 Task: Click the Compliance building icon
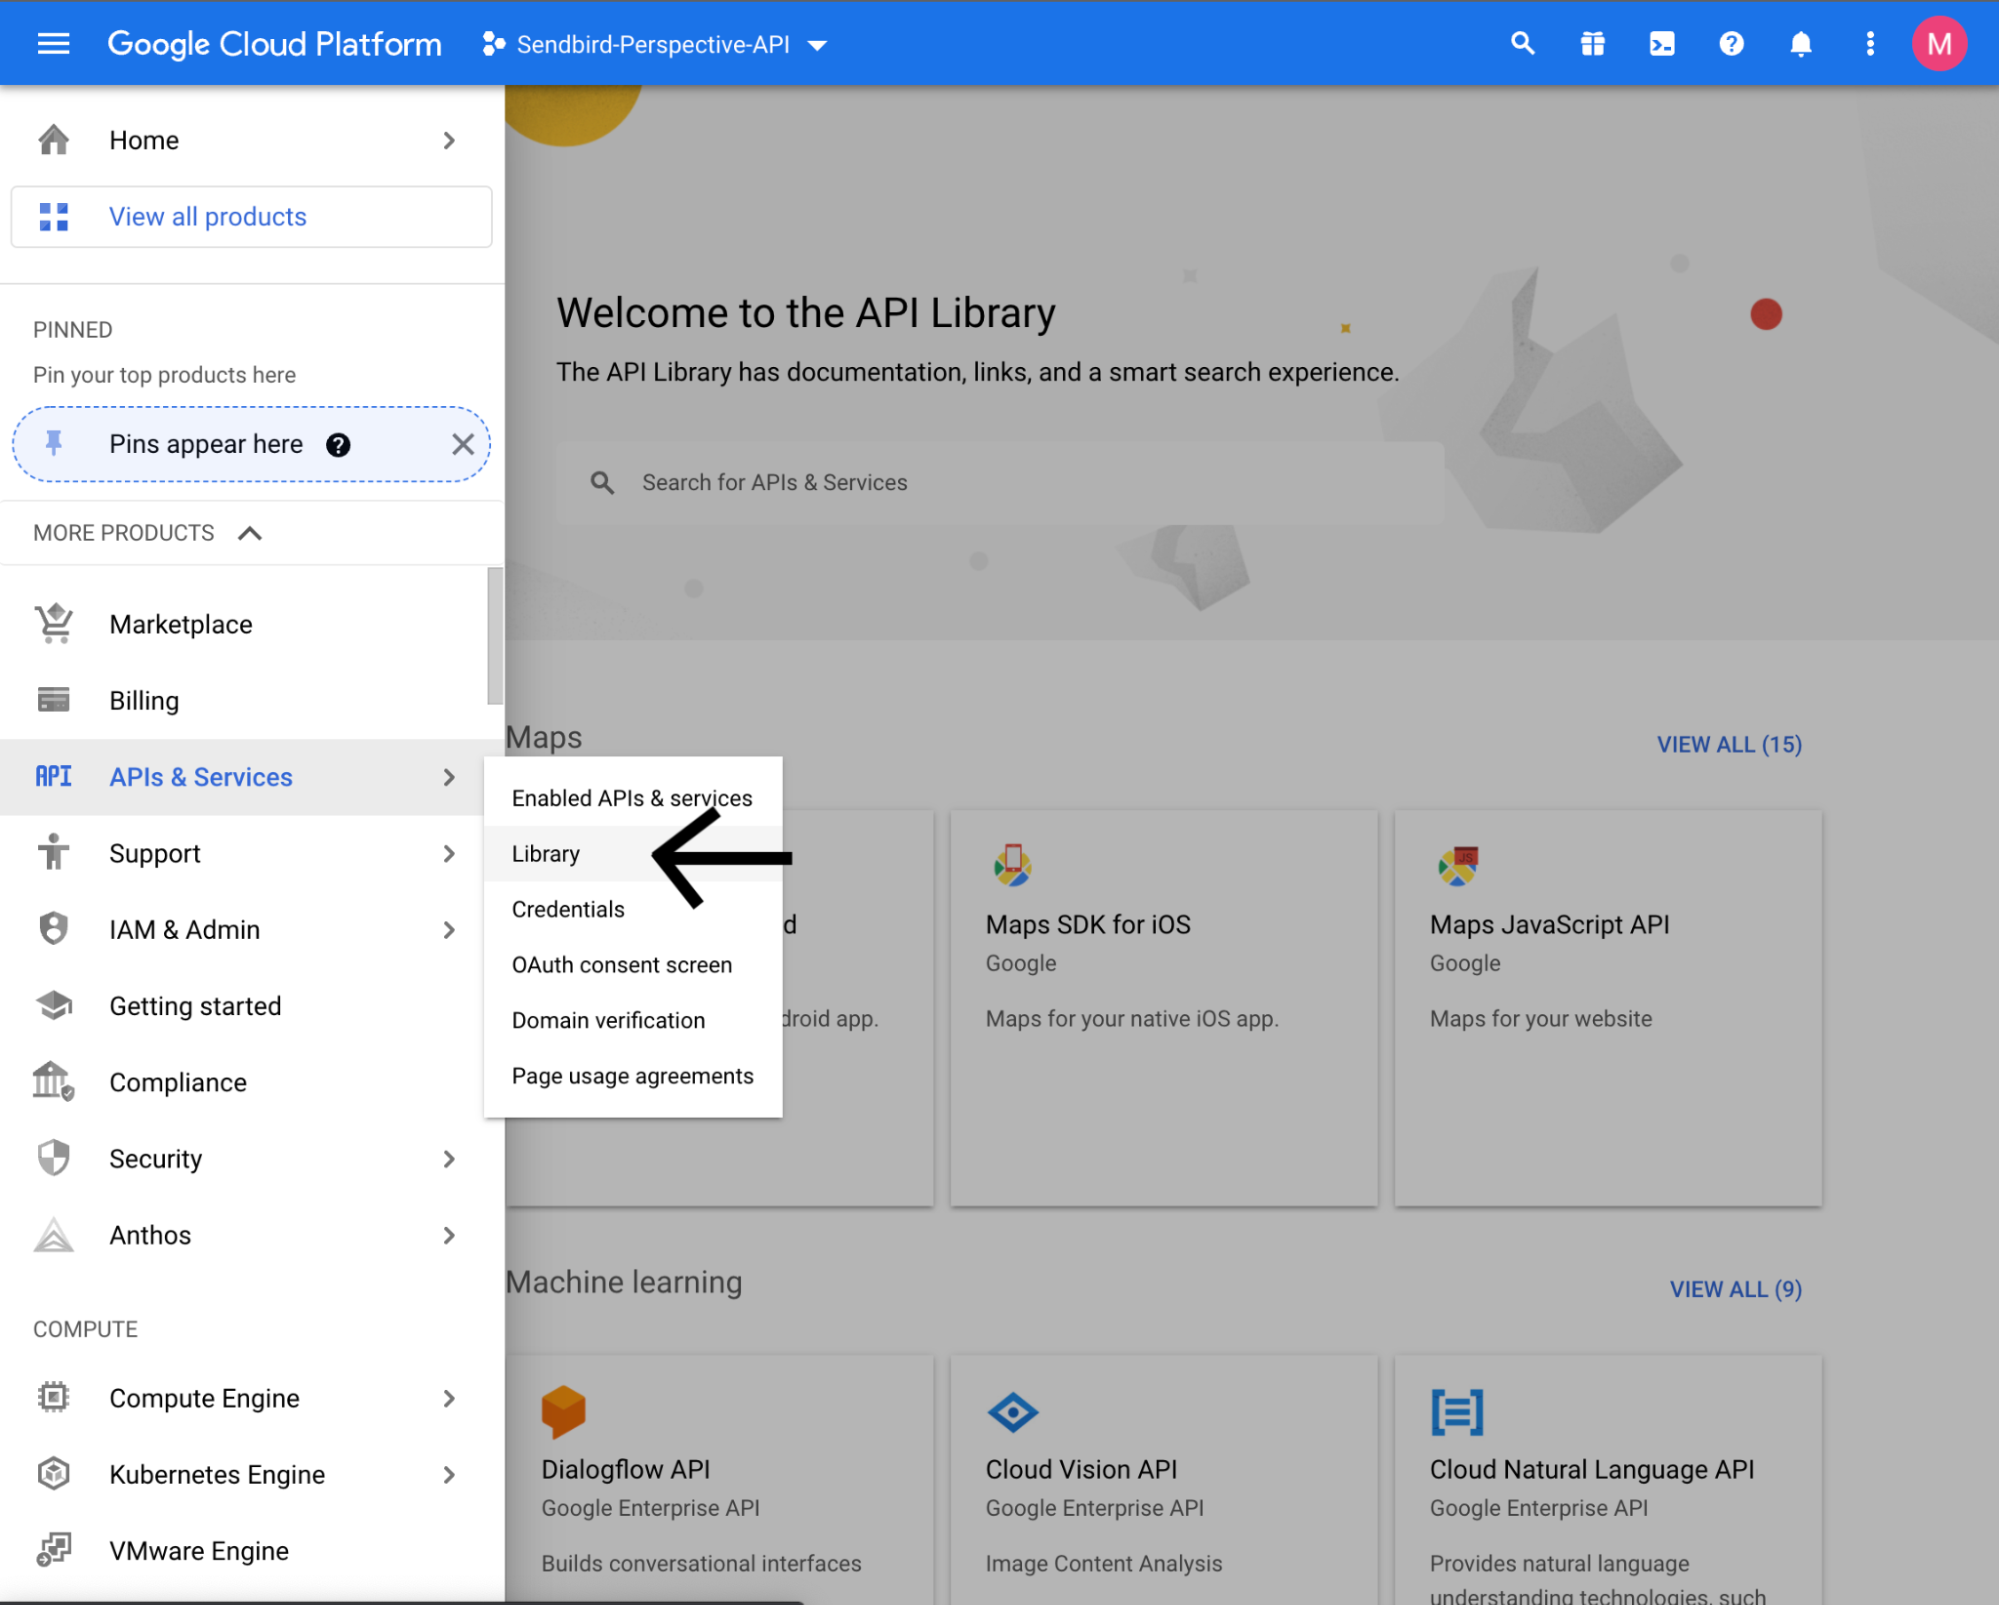click(x=54, y=1082)
